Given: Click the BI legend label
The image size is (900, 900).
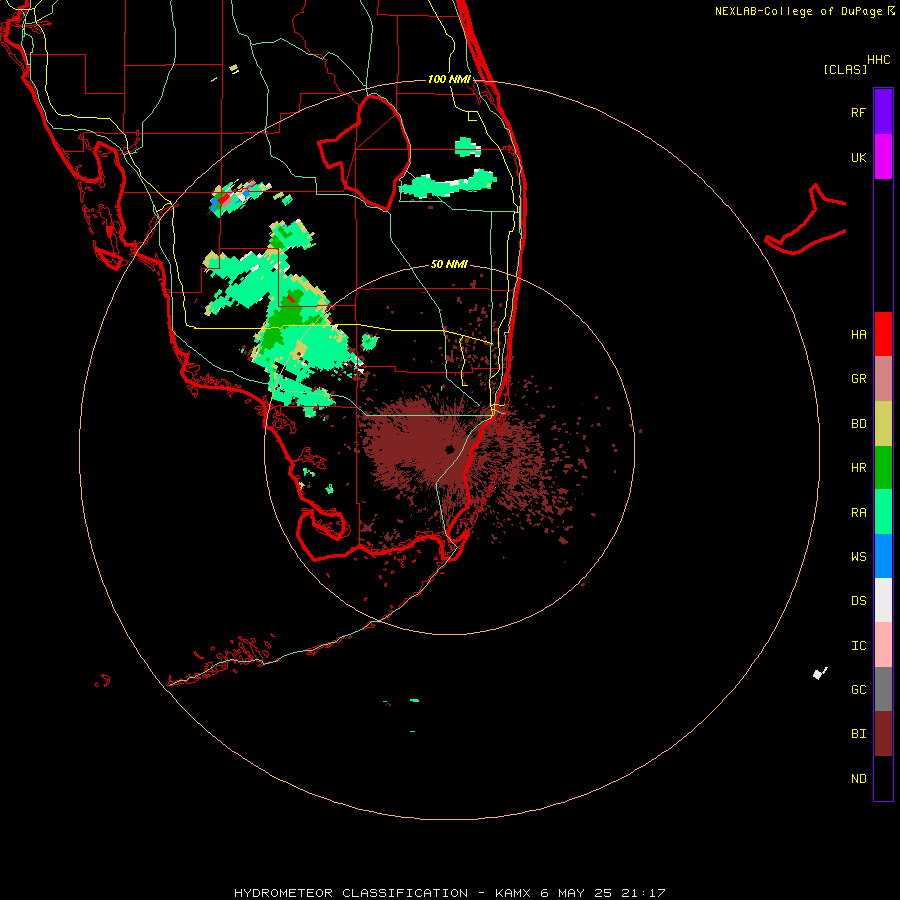Looking at the screenshot, I should coord(858,734).
